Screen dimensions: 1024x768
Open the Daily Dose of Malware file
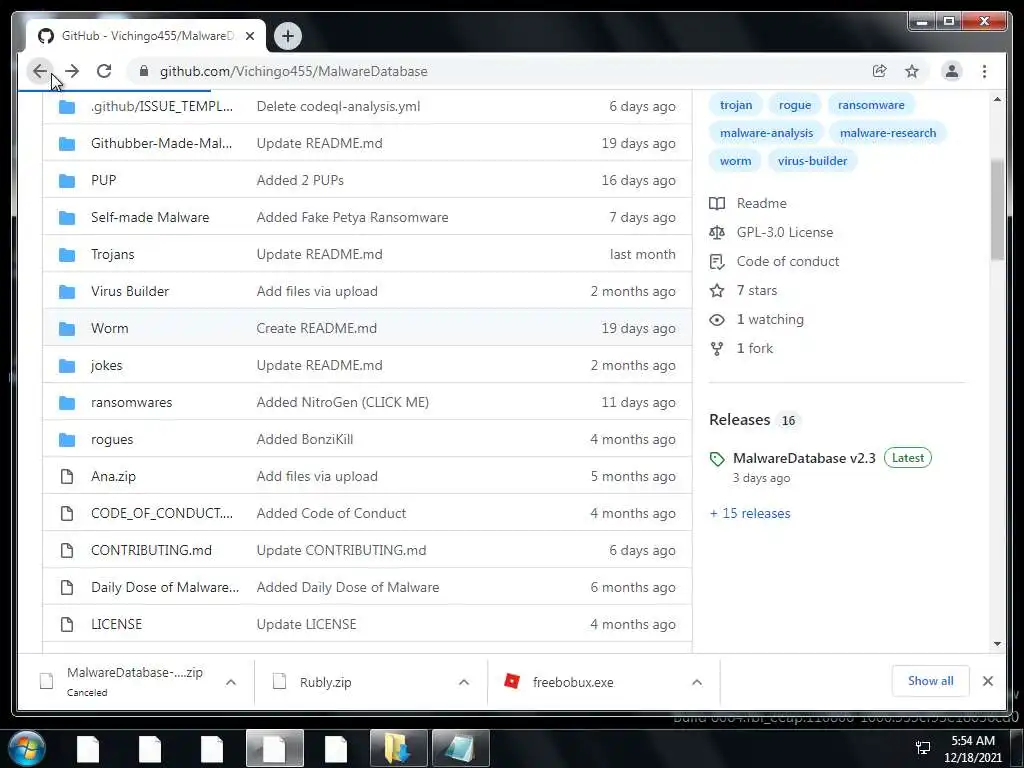tap(165, 587)
